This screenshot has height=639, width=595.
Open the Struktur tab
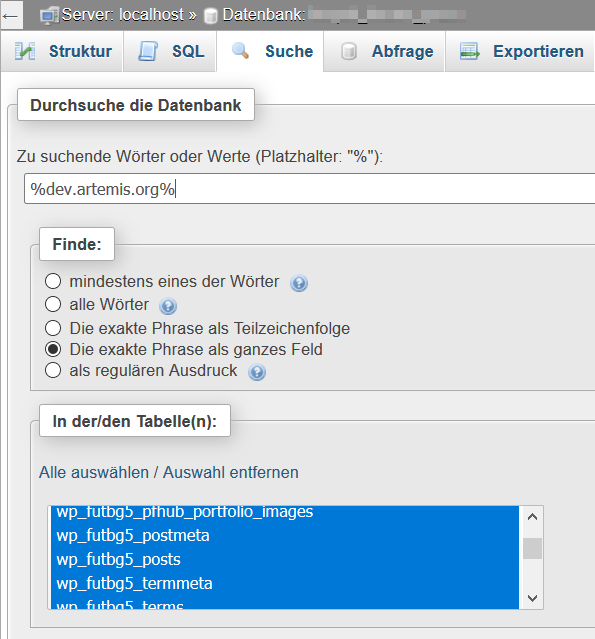tap(62, 51)
